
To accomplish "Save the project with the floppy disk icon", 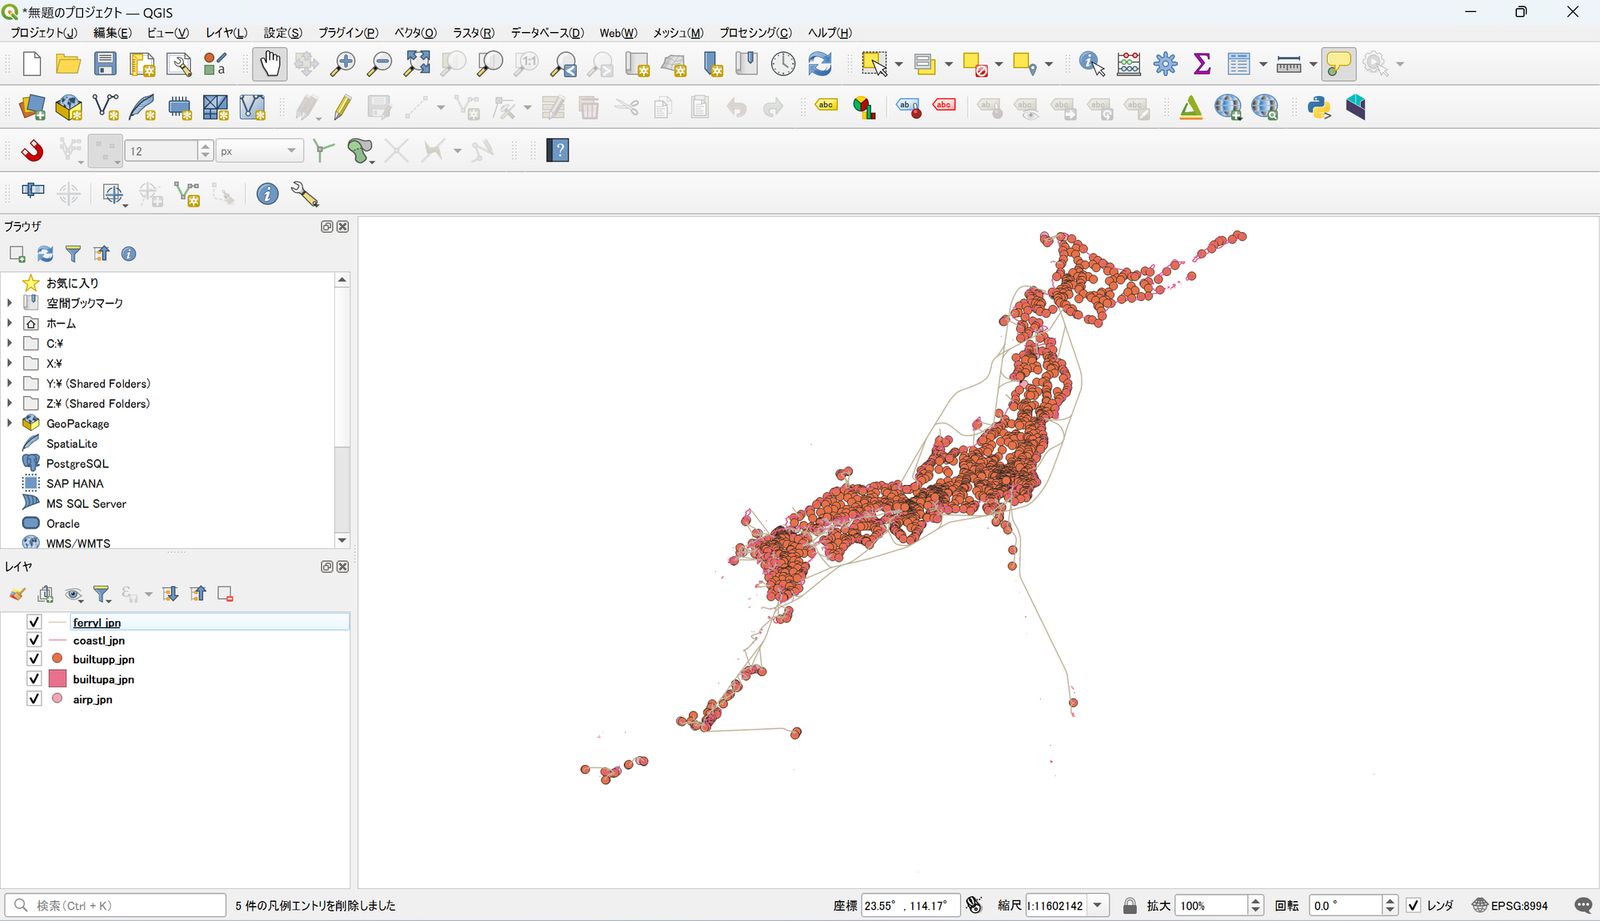I will tap(105, 64).
